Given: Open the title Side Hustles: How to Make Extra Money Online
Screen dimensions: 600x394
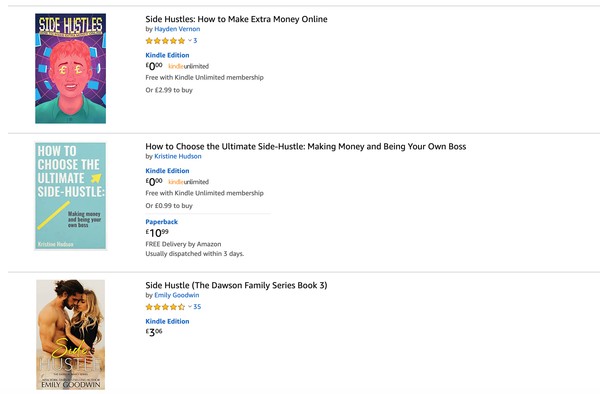Looking at the screenshot, I should tap(236, 19).
